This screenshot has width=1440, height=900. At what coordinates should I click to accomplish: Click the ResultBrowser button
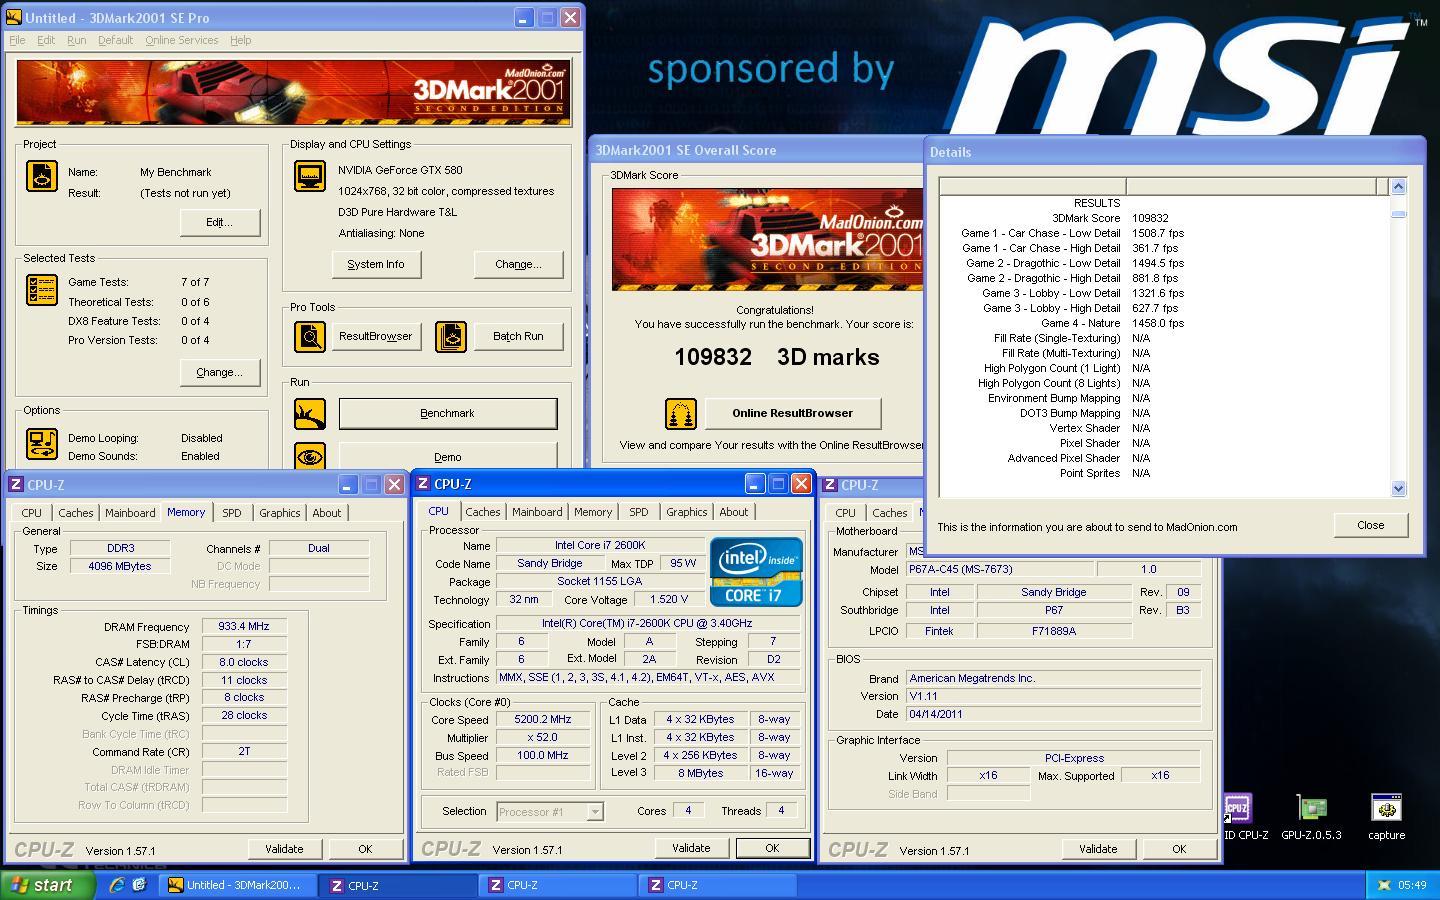(x=375, y=336)
